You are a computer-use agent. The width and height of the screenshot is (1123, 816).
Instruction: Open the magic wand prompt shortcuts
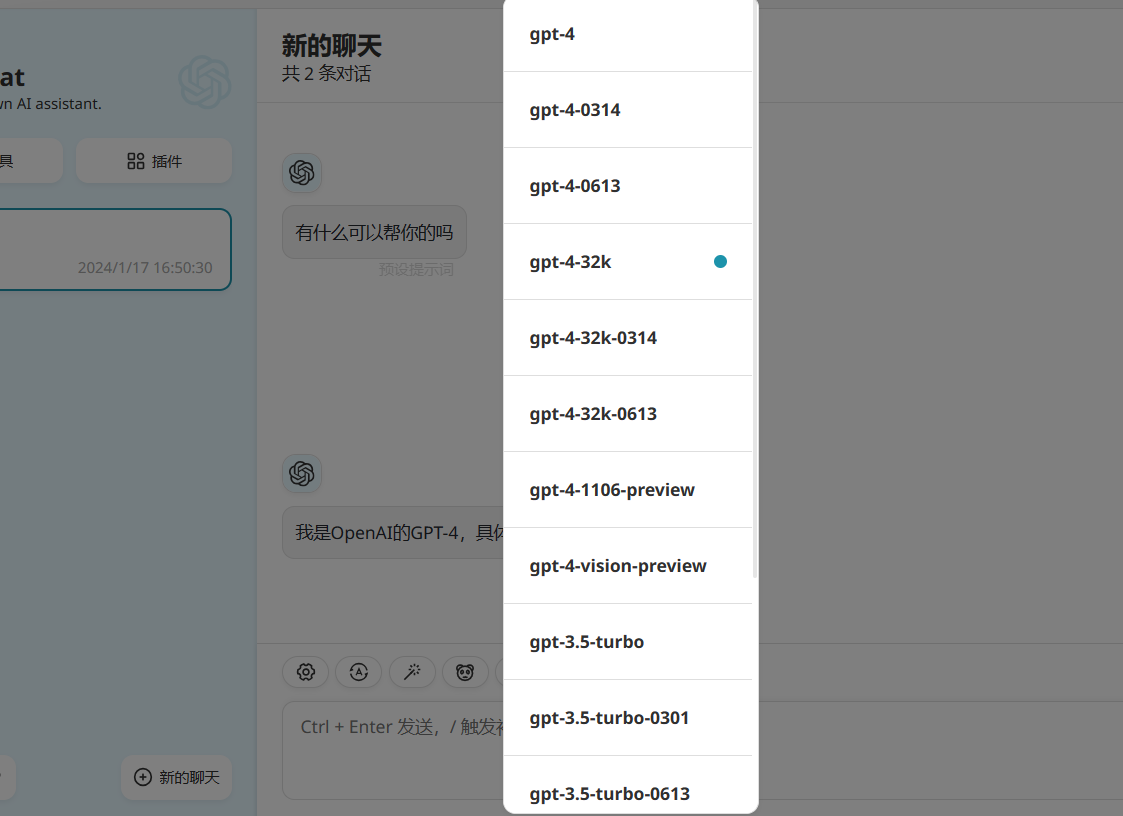[412, 672]
